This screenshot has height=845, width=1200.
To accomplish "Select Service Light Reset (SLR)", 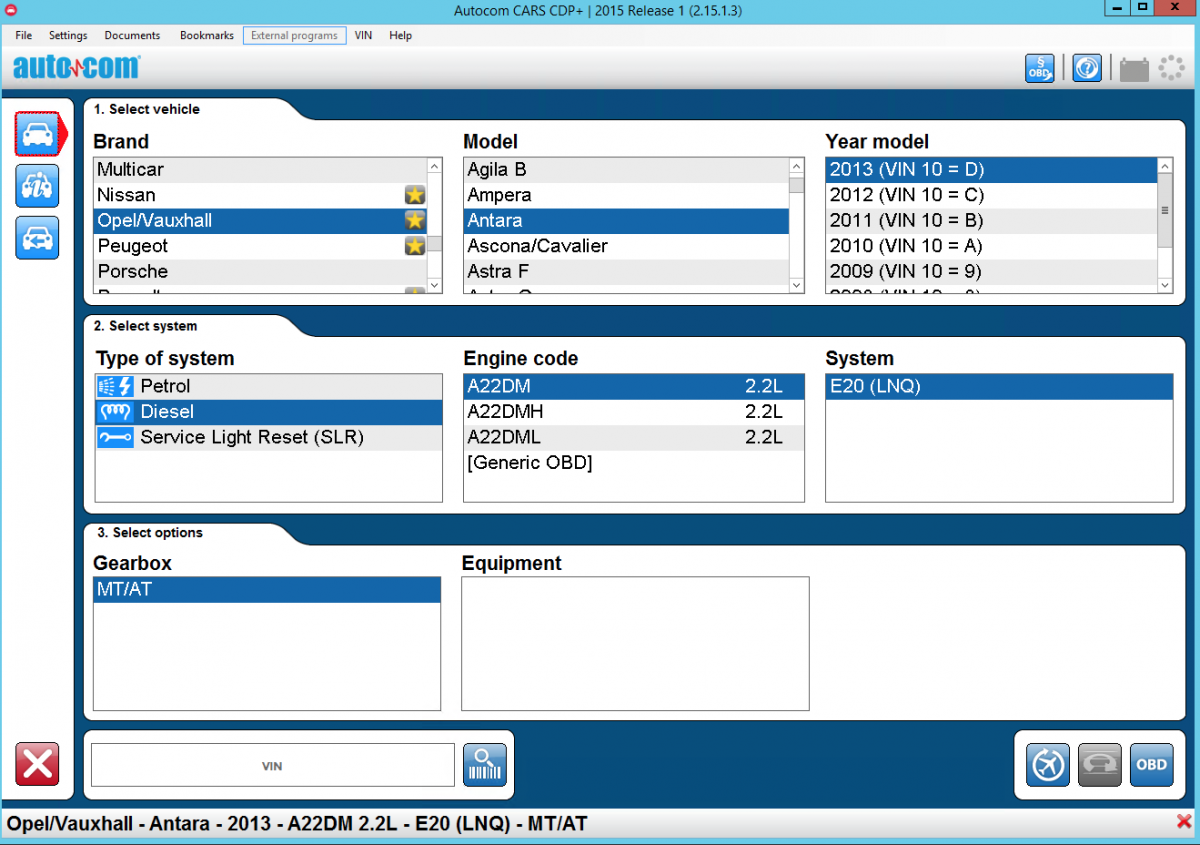I will tap(268, 437).
